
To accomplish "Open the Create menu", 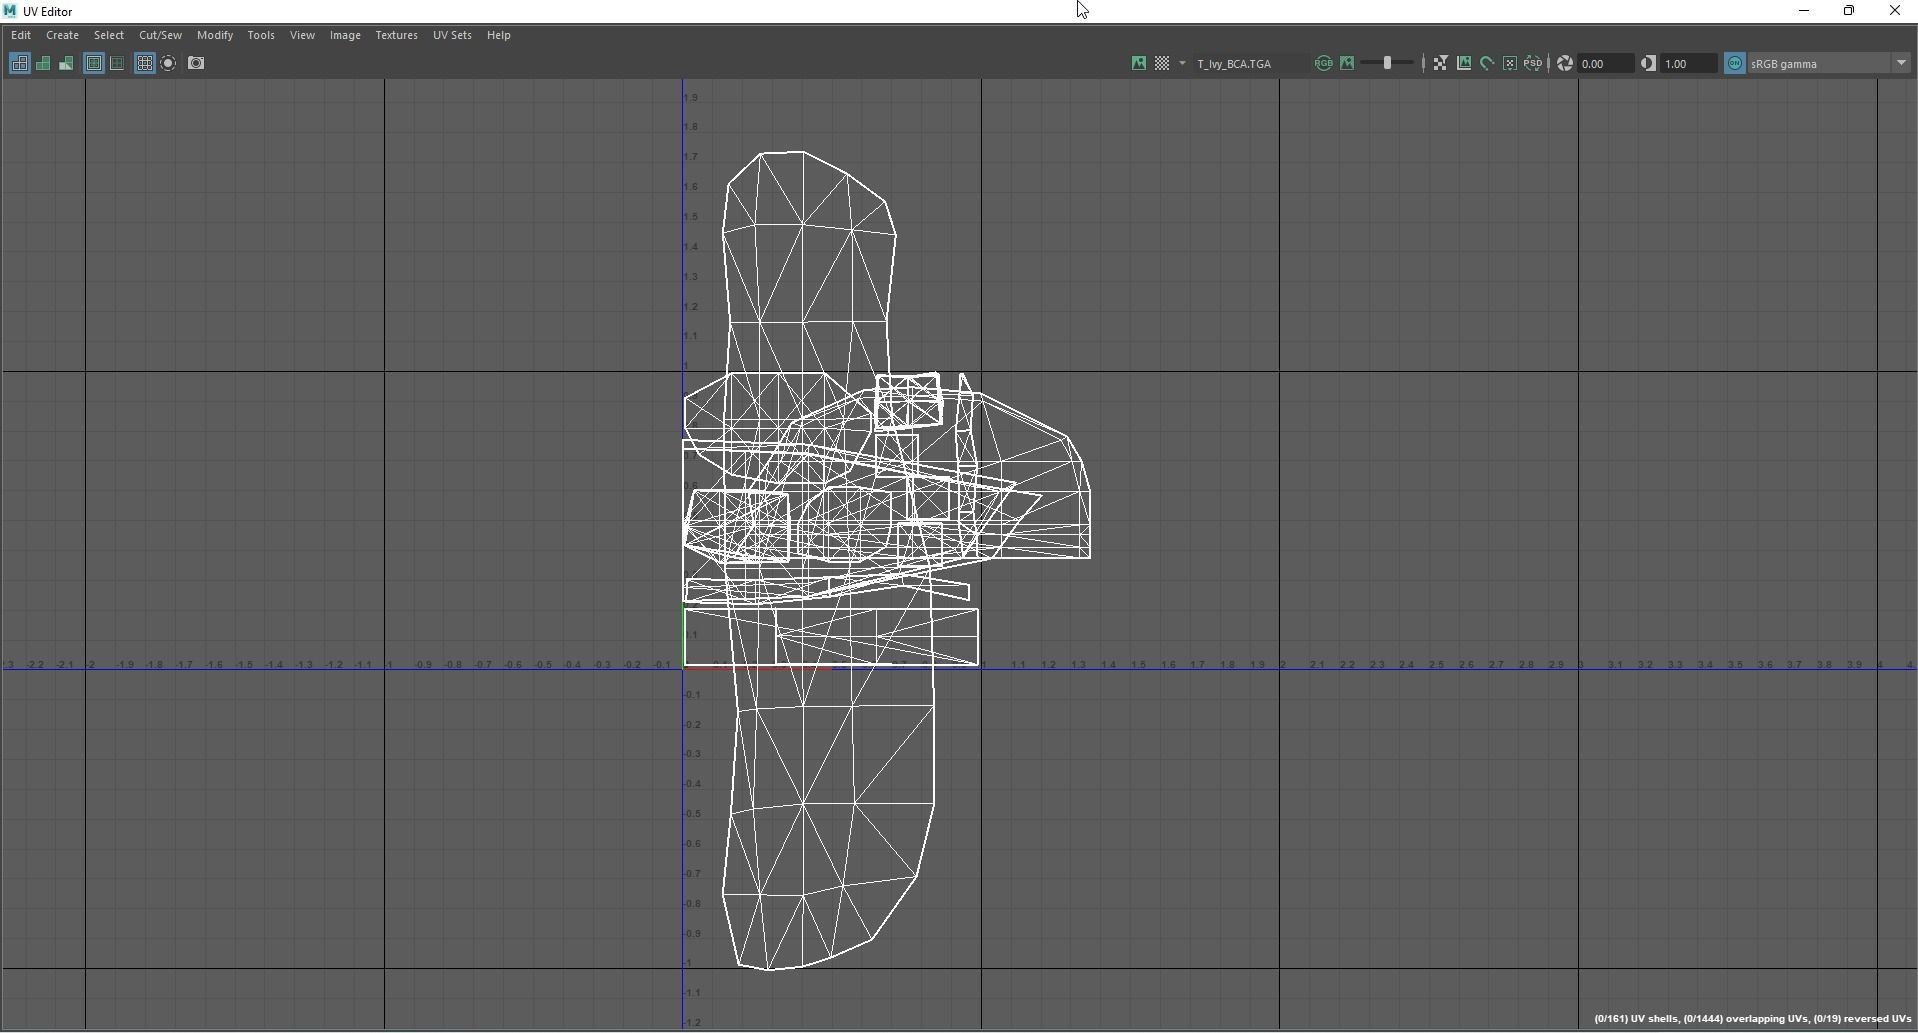I will [x=62, y=35].
